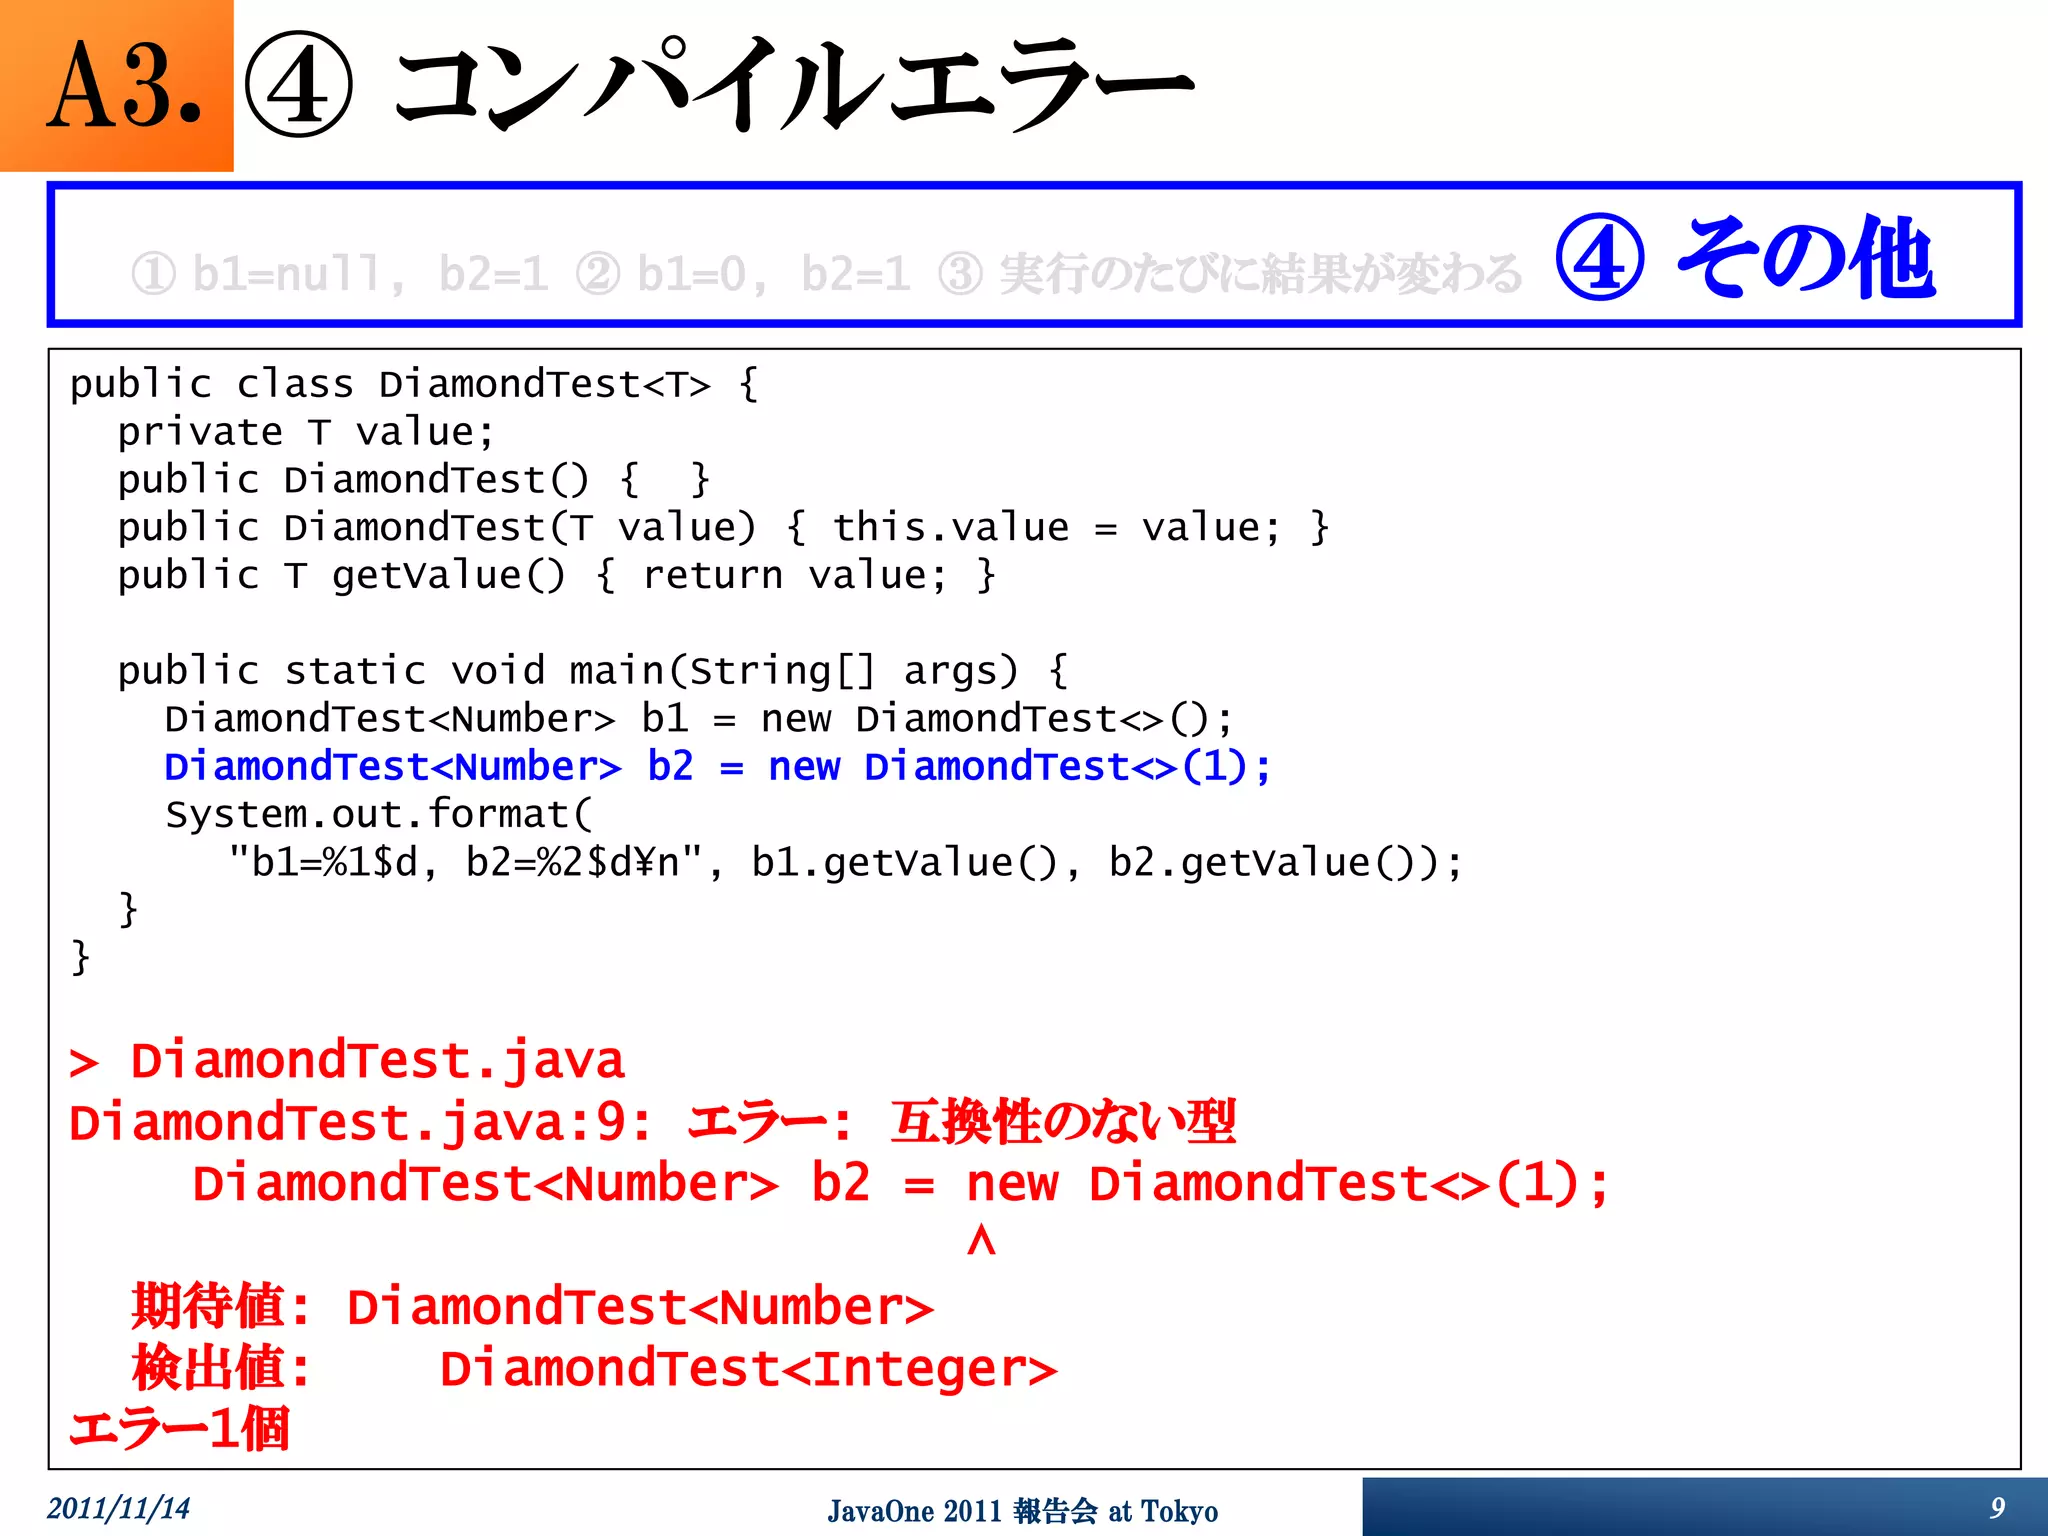Click "検出値: DiamondTest<Integer>"

pos(594,1369)
